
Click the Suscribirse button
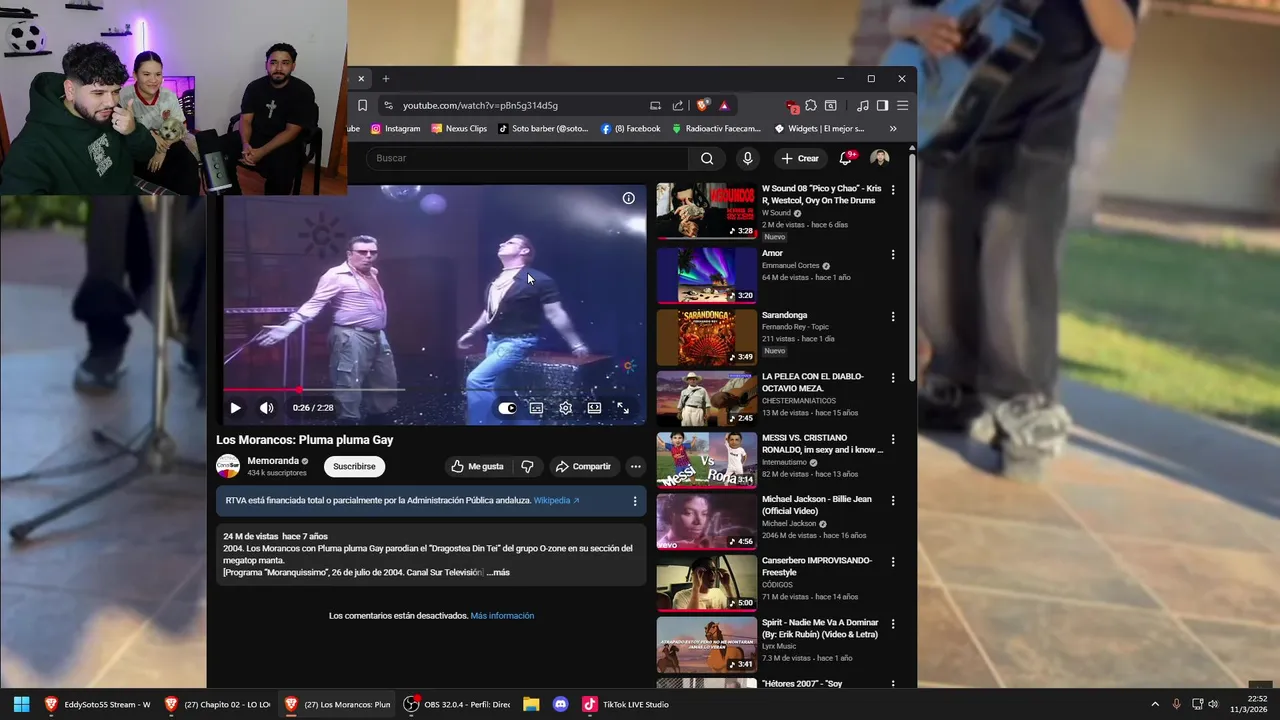[354, 466]
